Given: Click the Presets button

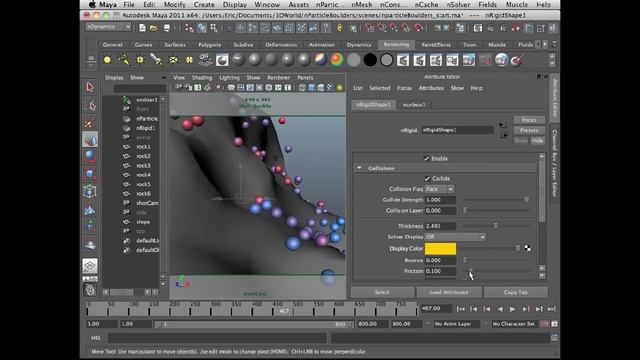Looking at the screenshot, I should pos(529,130).
